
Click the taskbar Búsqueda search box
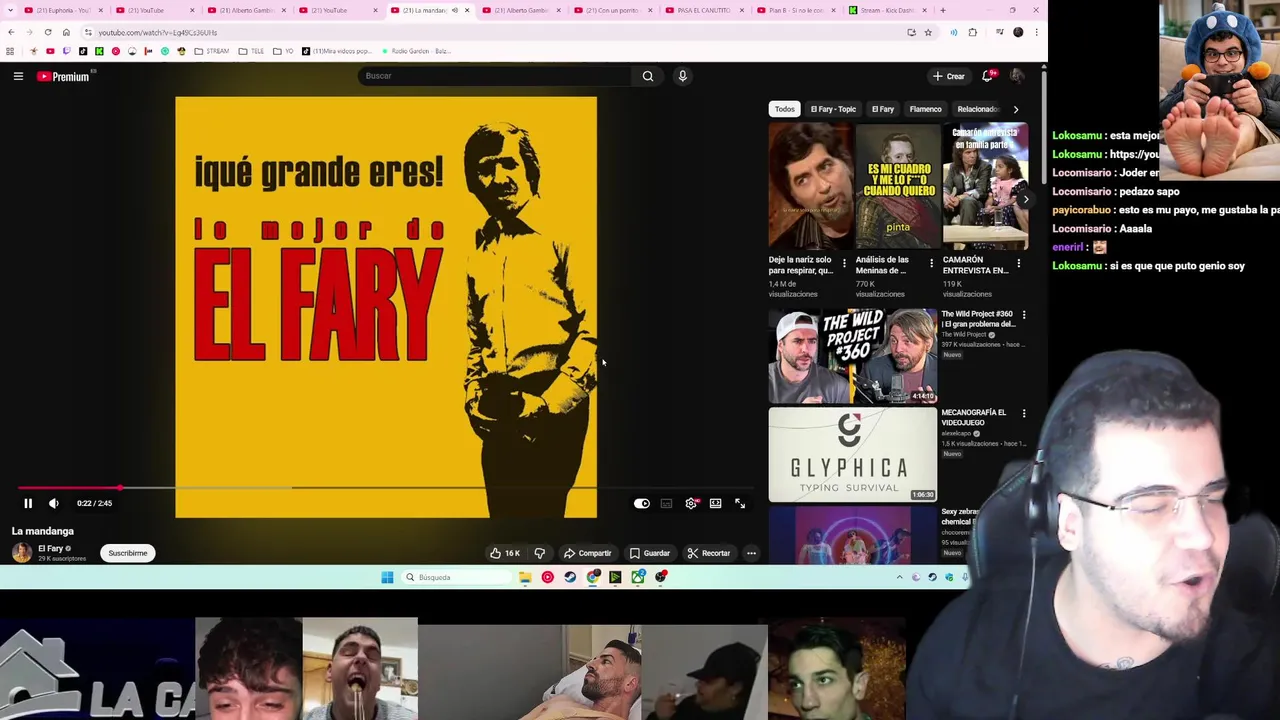[454, 577]
